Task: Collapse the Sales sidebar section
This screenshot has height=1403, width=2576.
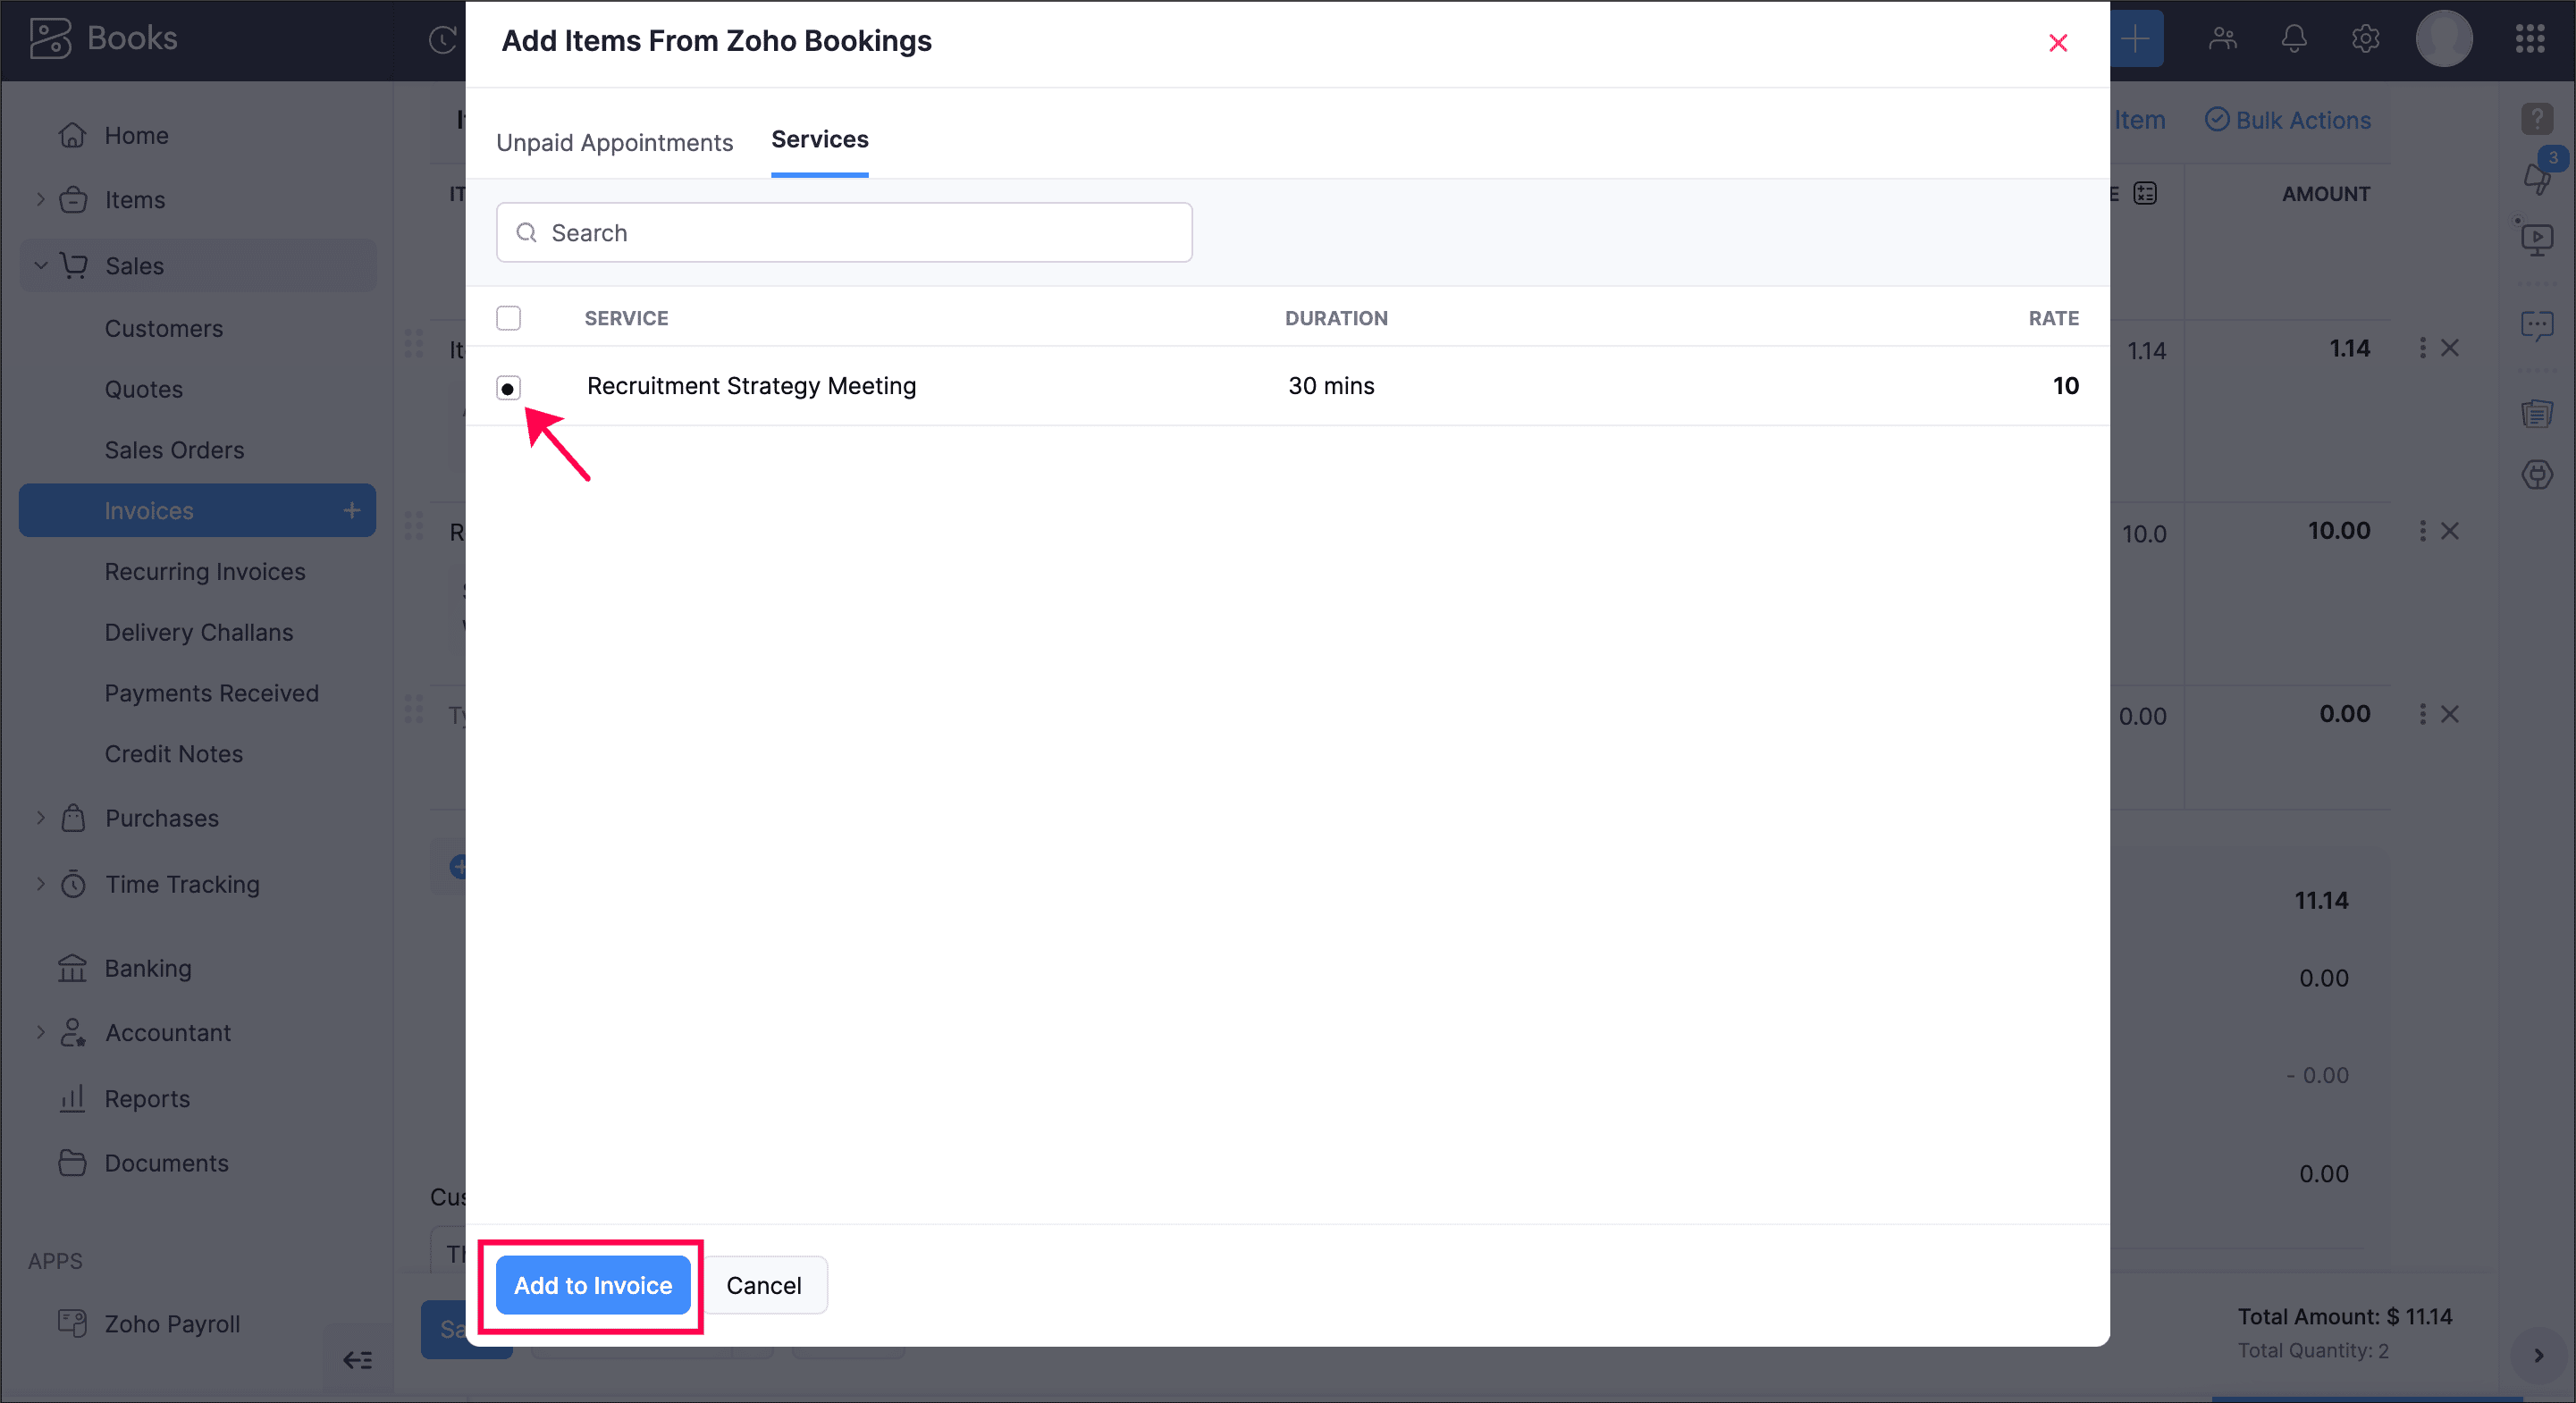Action: click(41, 266)
